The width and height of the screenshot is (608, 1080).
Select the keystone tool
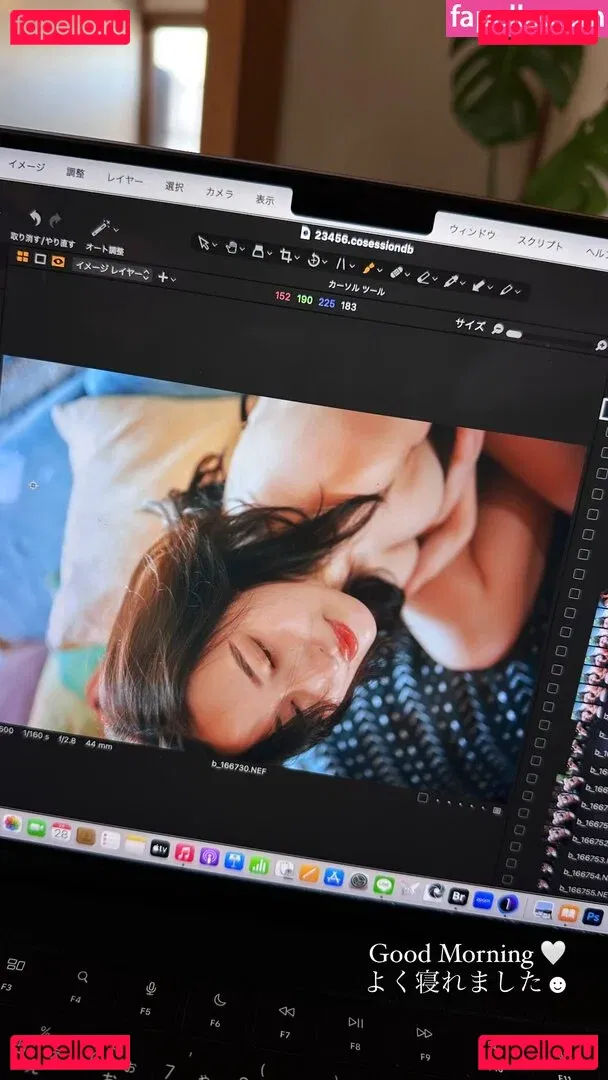[x=341, y=263]
